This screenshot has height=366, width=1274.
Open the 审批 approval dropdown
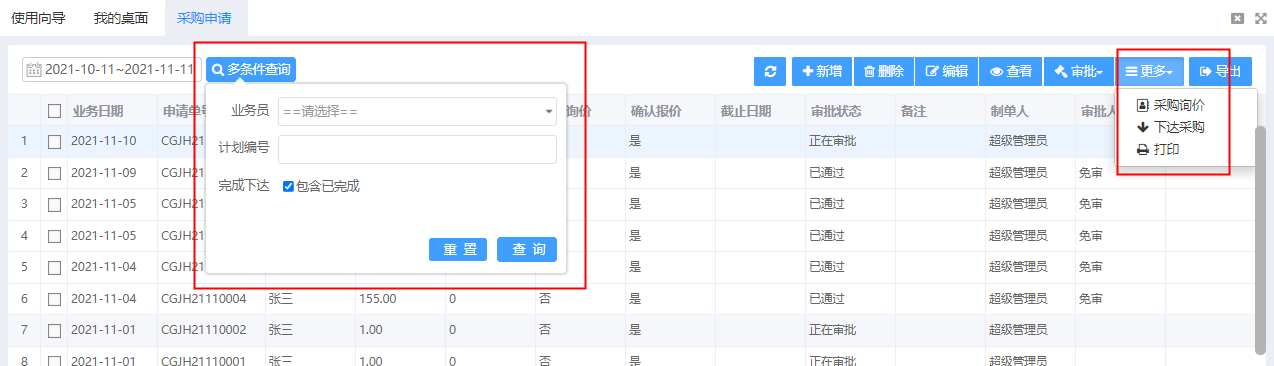pos(1078,71)
